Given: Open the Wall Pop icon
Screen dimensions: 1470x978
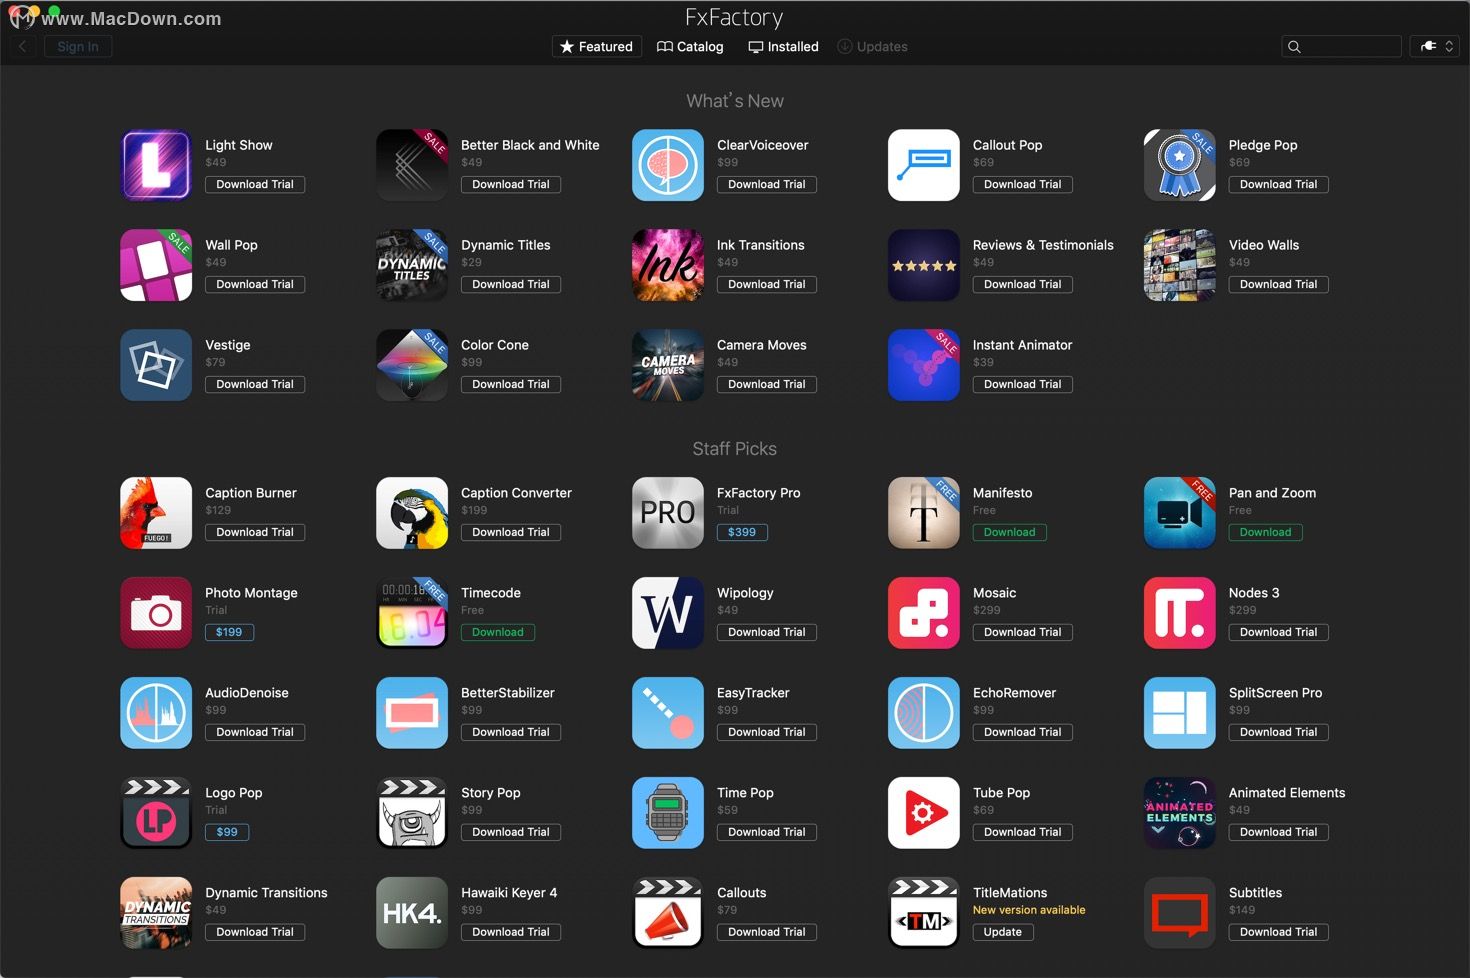Looking at the screenshot, I should (x=156, y=265).
